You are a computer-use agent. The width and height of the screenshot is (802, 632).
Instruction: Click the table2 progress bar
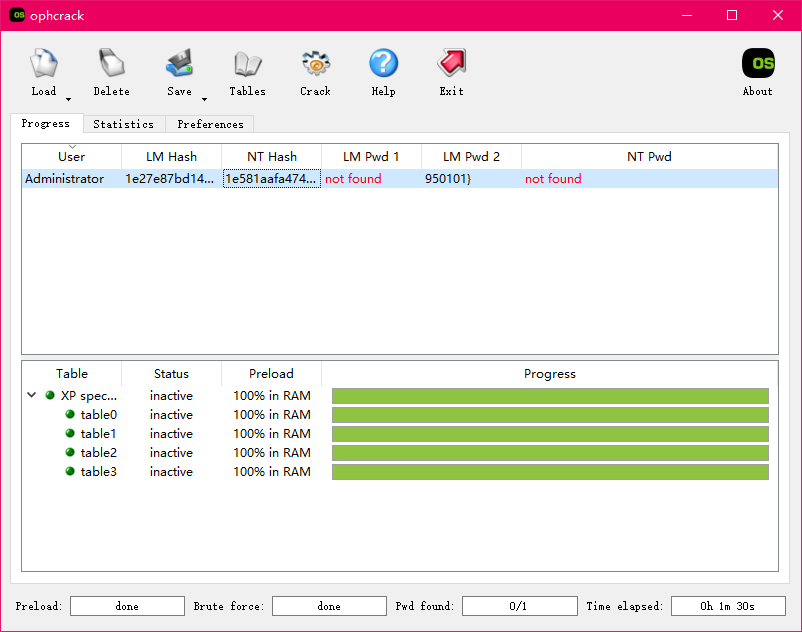pos(549,453)
